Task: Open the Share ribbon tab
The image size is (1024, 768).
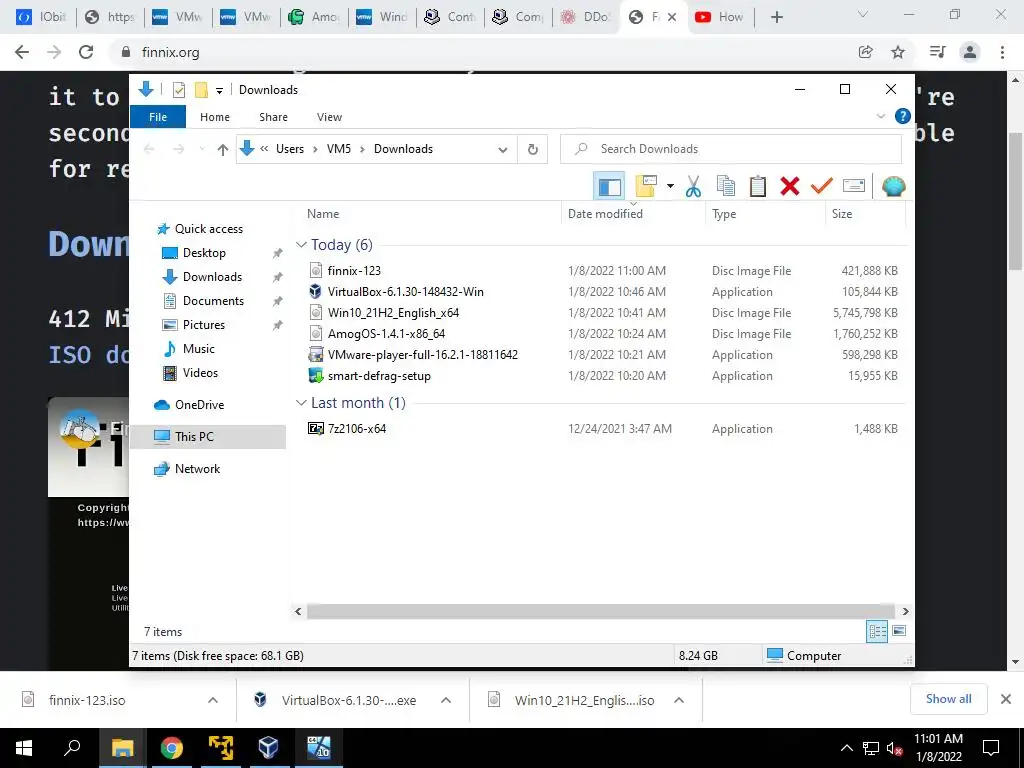Action: coord(273,117)
